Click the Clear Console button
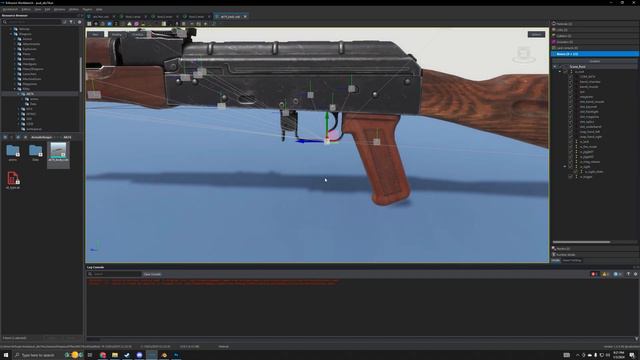The height and width of the screenshot is (360, 640). [152, 274]
